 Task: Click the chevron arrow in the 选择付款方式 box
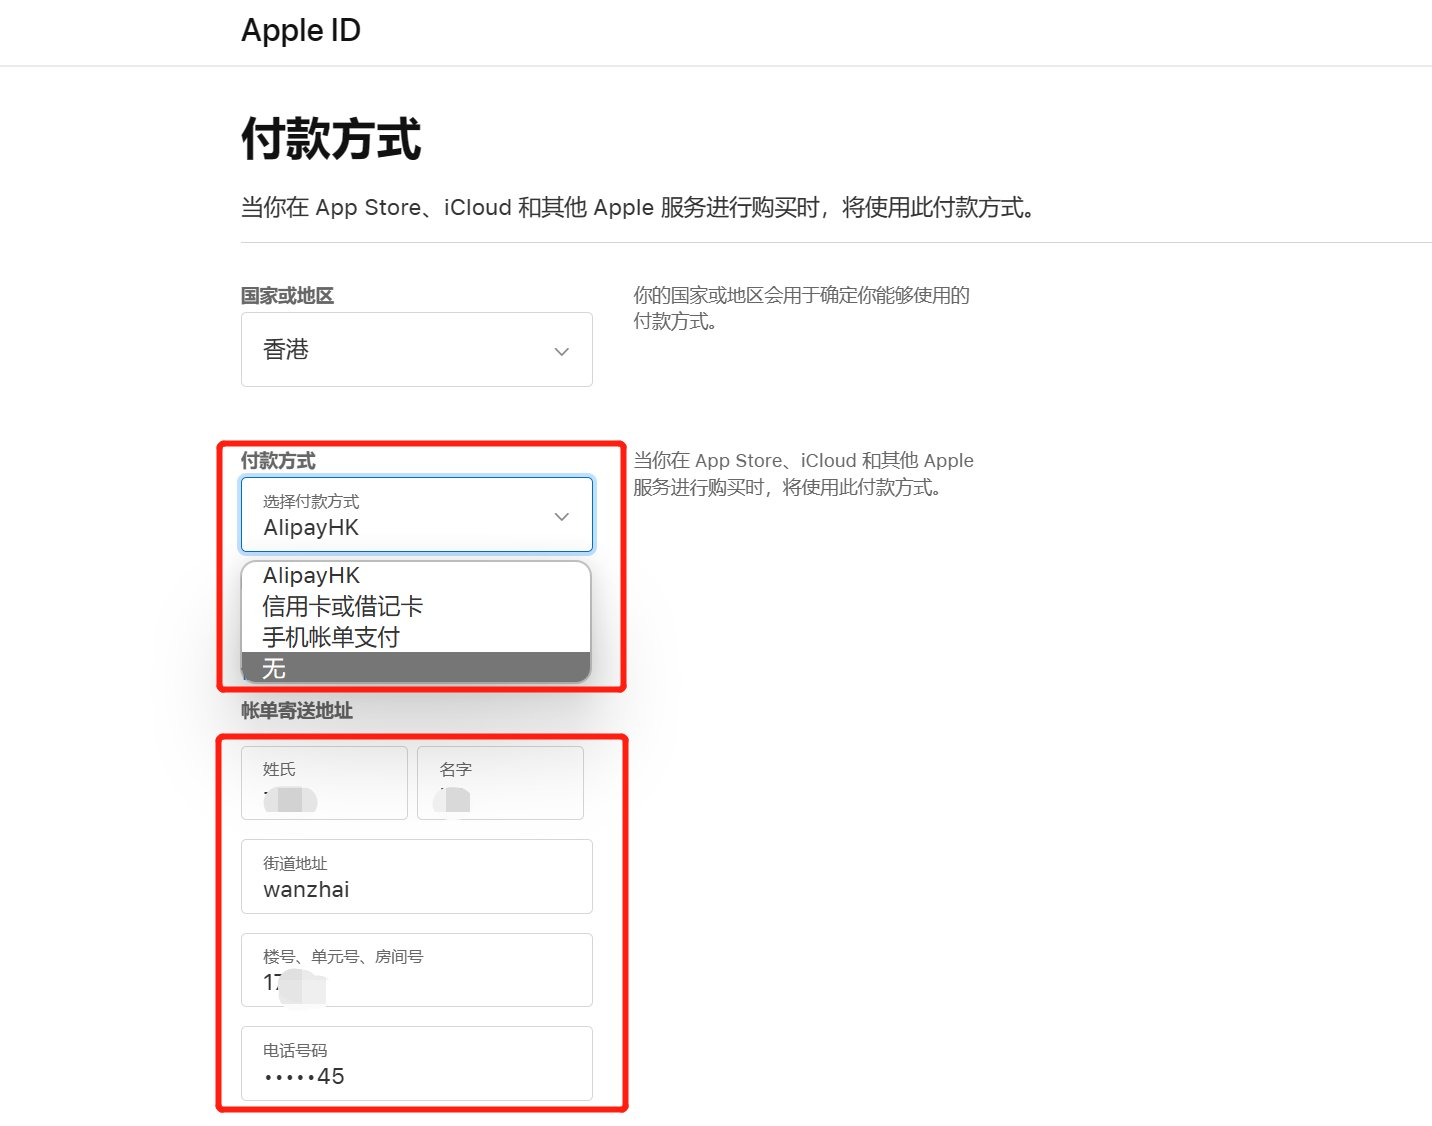click(561, 516)
